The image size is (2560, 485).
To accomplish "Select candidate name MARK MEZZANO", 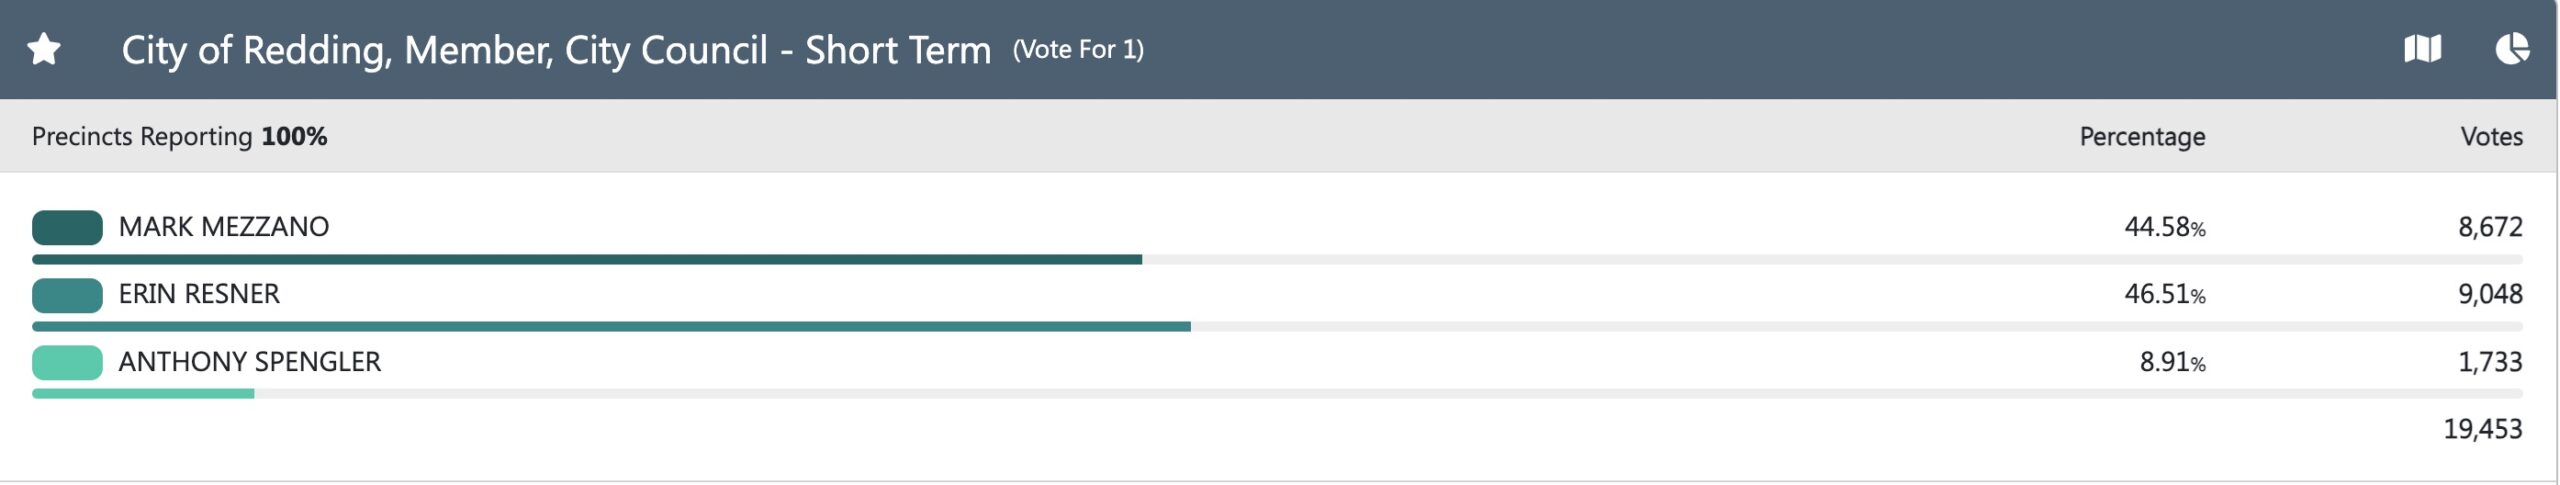I will click(x=224, y=227).
